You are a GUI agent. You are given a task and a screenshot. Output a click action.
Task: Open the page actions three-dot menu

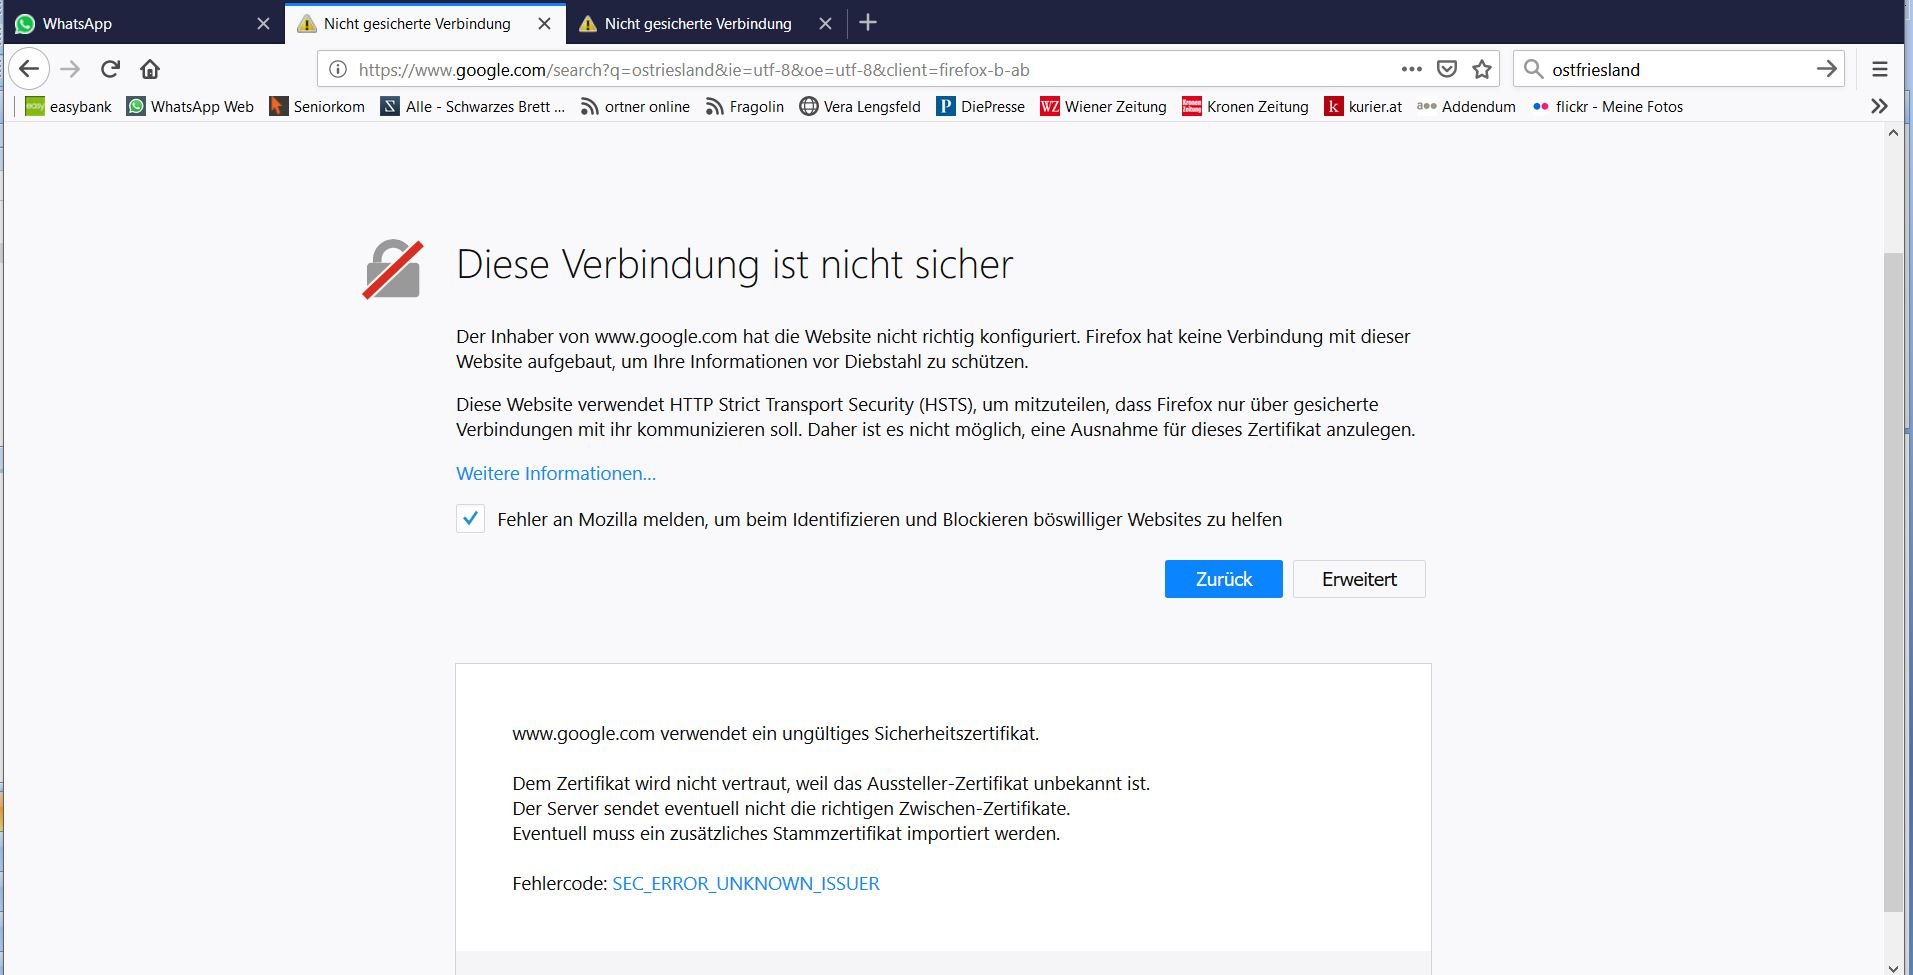pyautogui.click(x=1411, y=69)
